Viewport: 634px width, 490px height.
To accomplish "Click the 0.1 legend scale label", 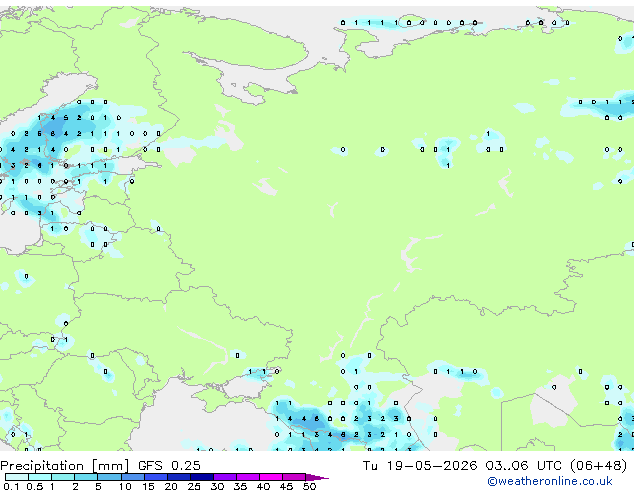I will 11,486.
